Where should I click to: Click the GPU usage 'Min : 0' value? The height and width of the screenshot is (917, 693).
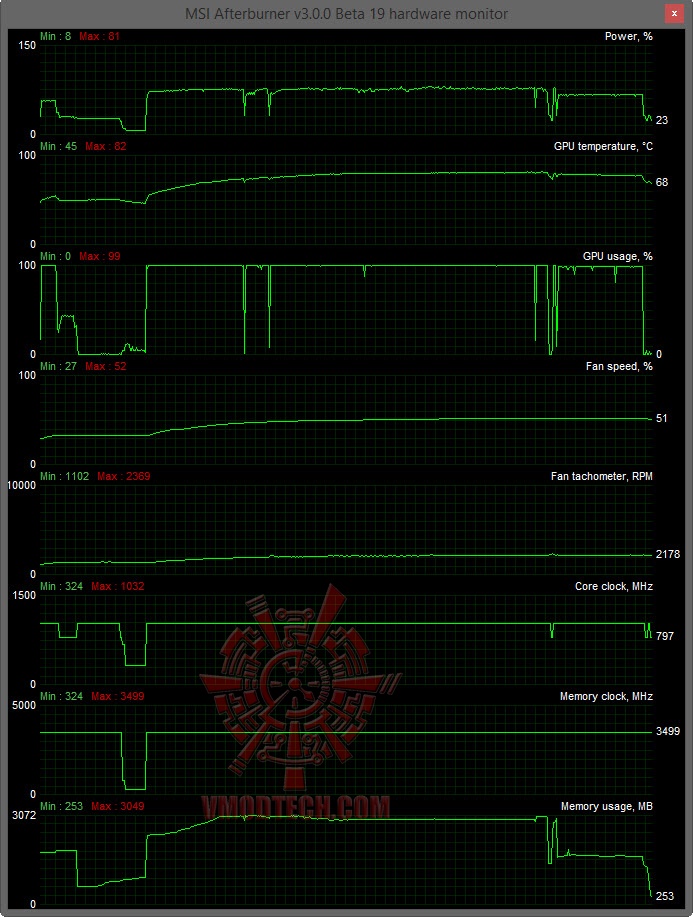click(56, 256)
